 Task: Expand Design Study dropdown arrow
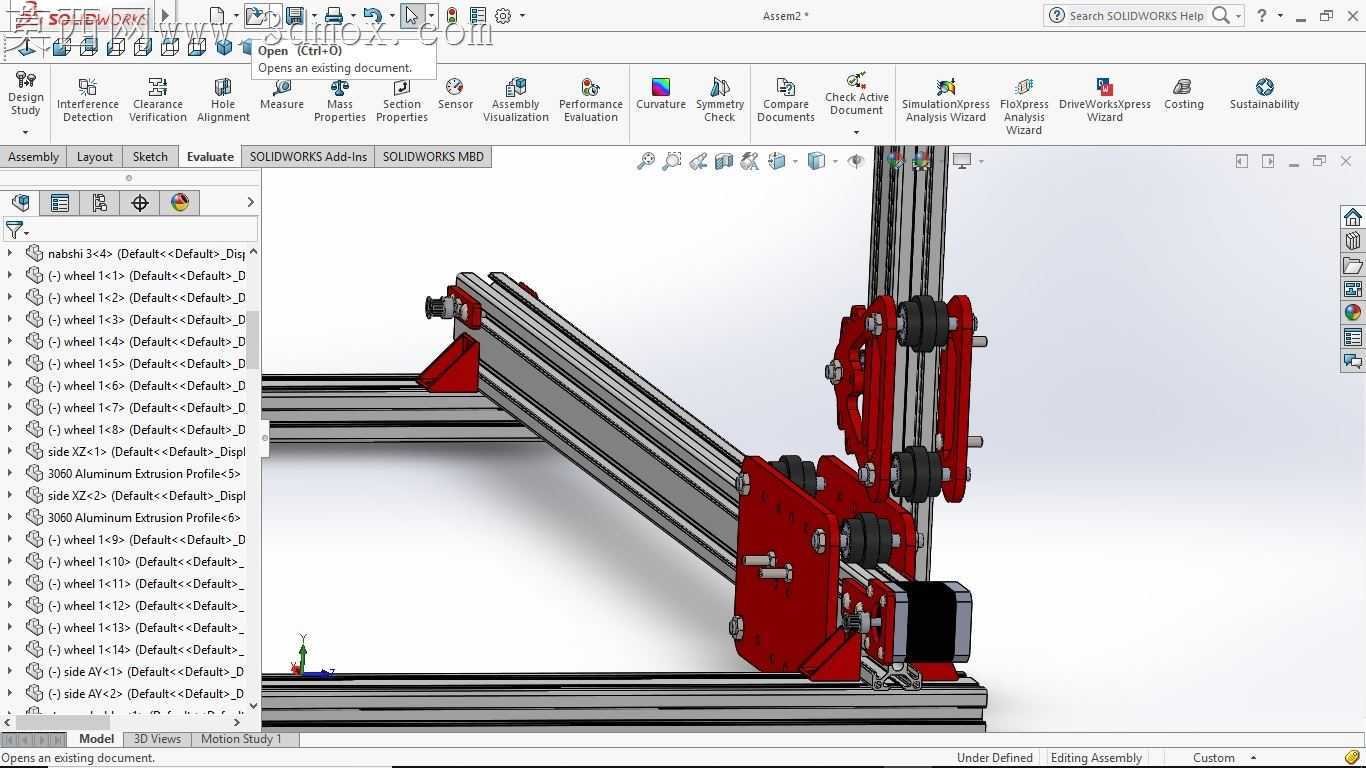(x=25, y=132)
